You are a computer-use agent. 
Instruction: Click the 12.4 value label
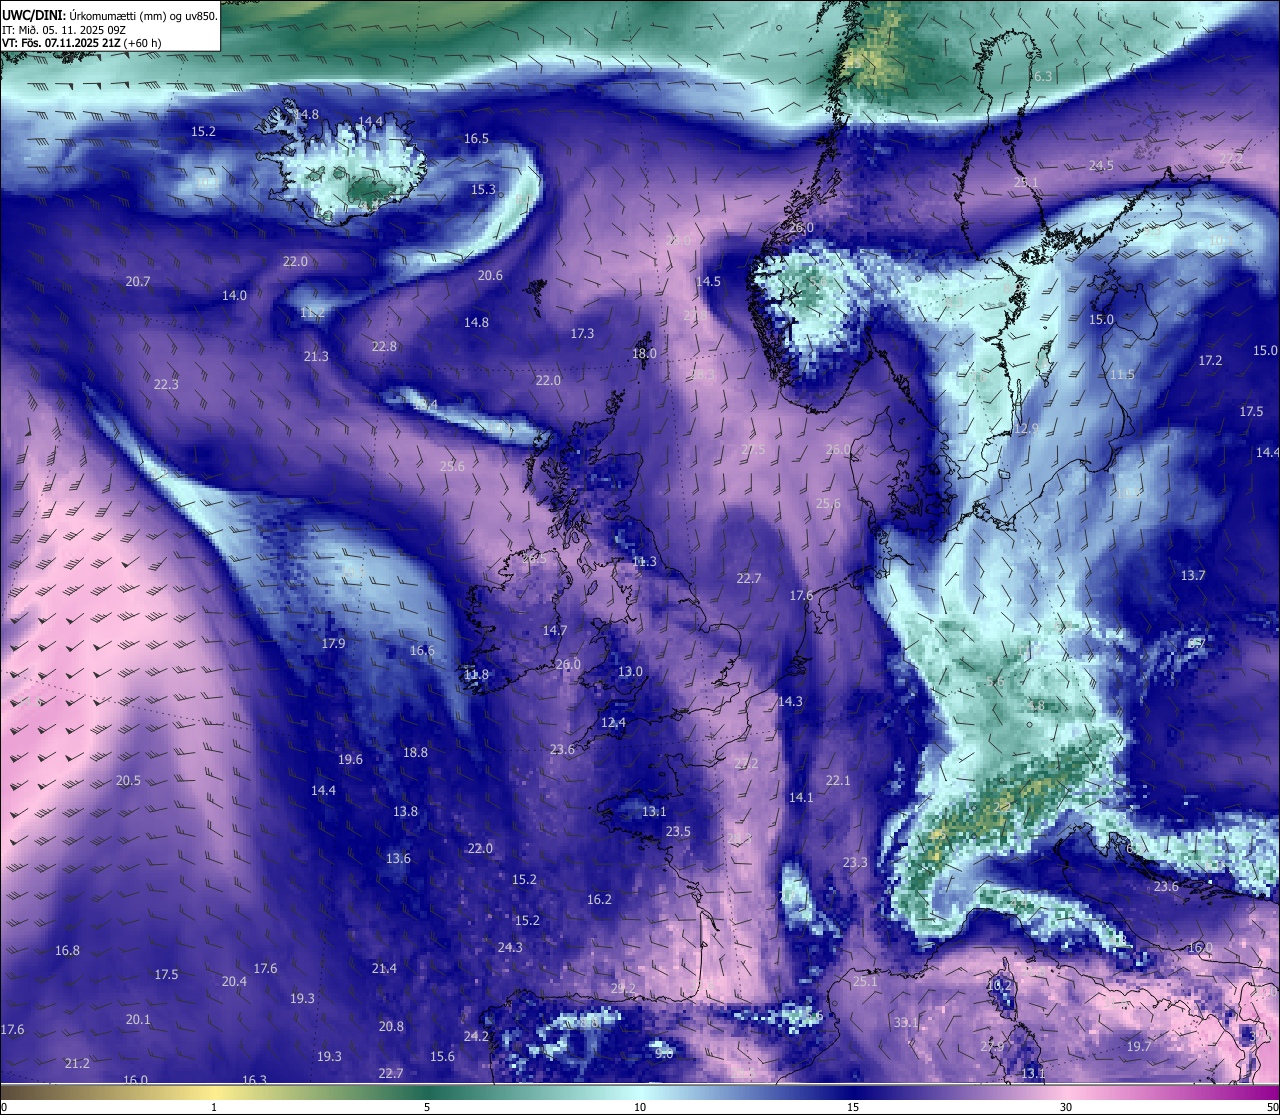(613, 723)
